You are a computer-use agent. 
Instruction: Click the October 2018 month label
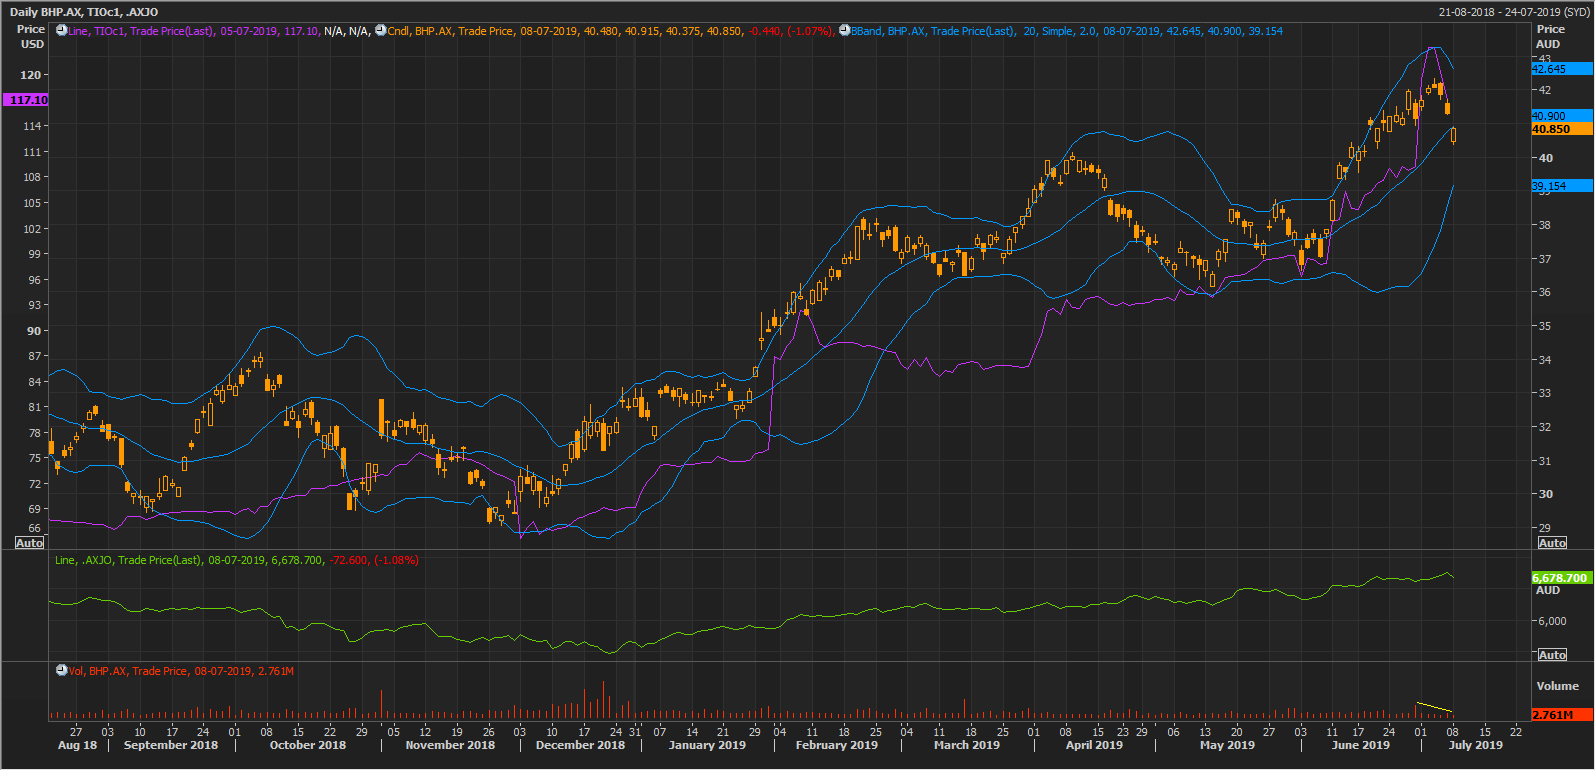pyautogui.click(x=308, y=745)
